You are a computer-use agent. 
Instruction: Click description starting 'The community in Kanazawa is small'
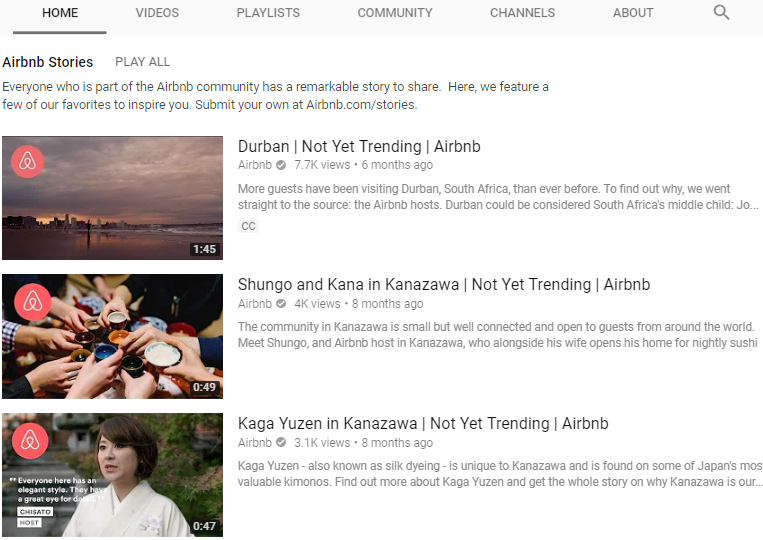click(498, 335)
